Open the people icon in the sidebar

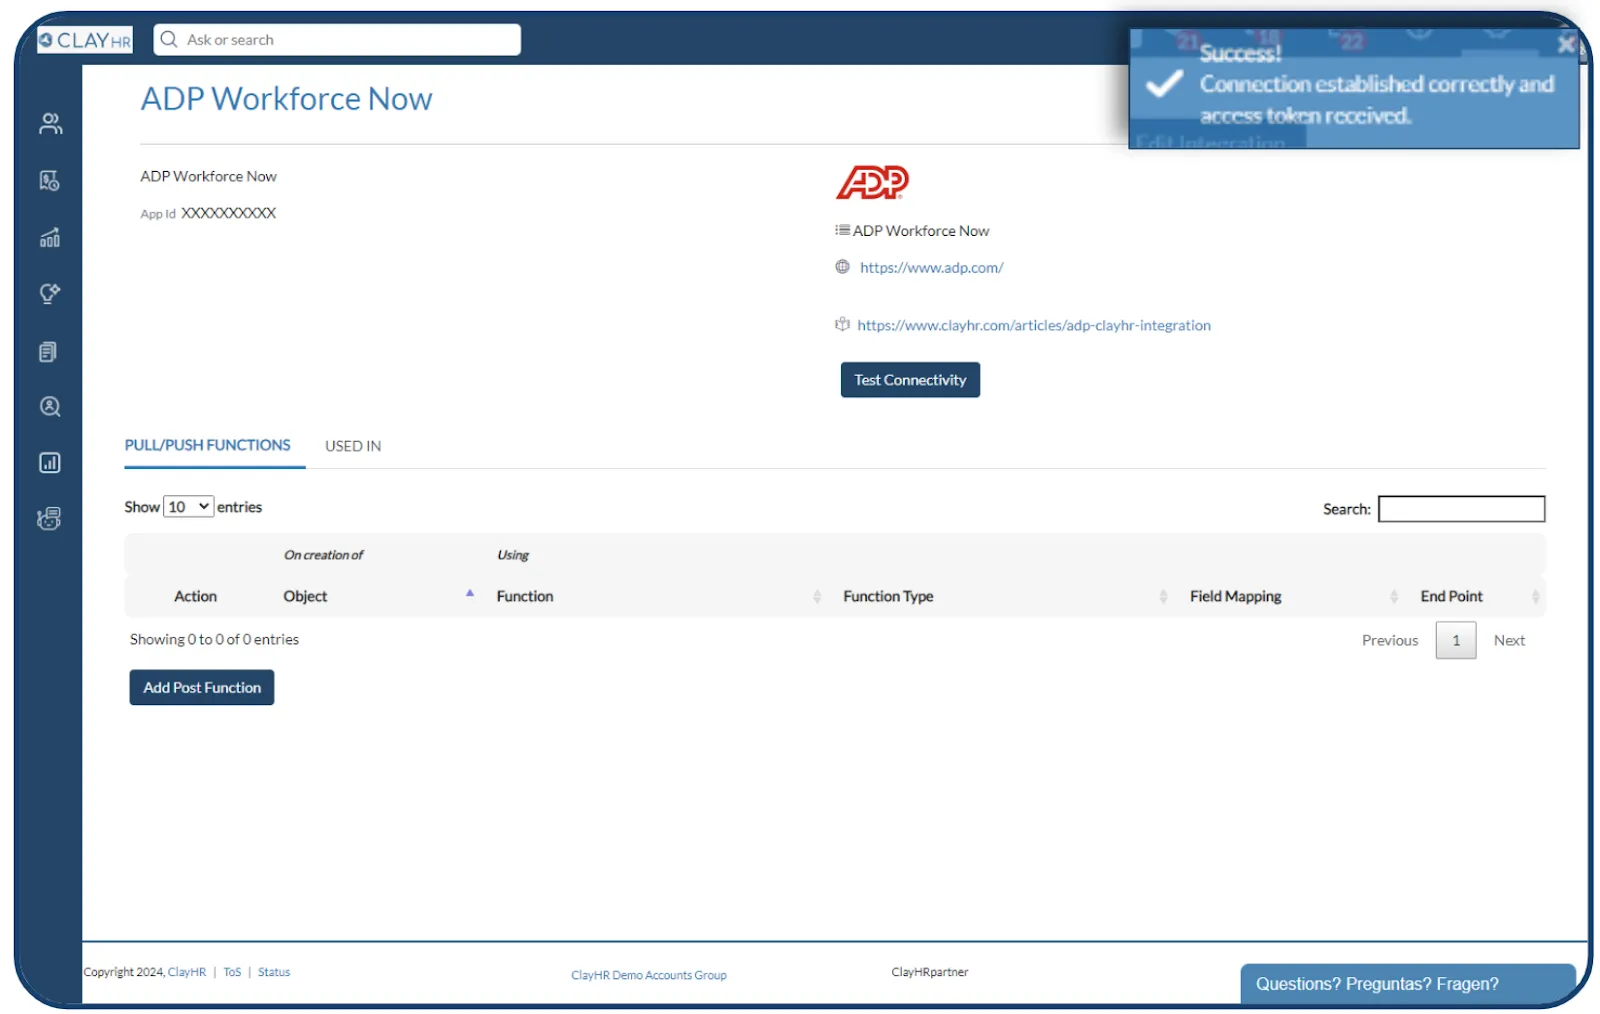(x=50, y=124)
